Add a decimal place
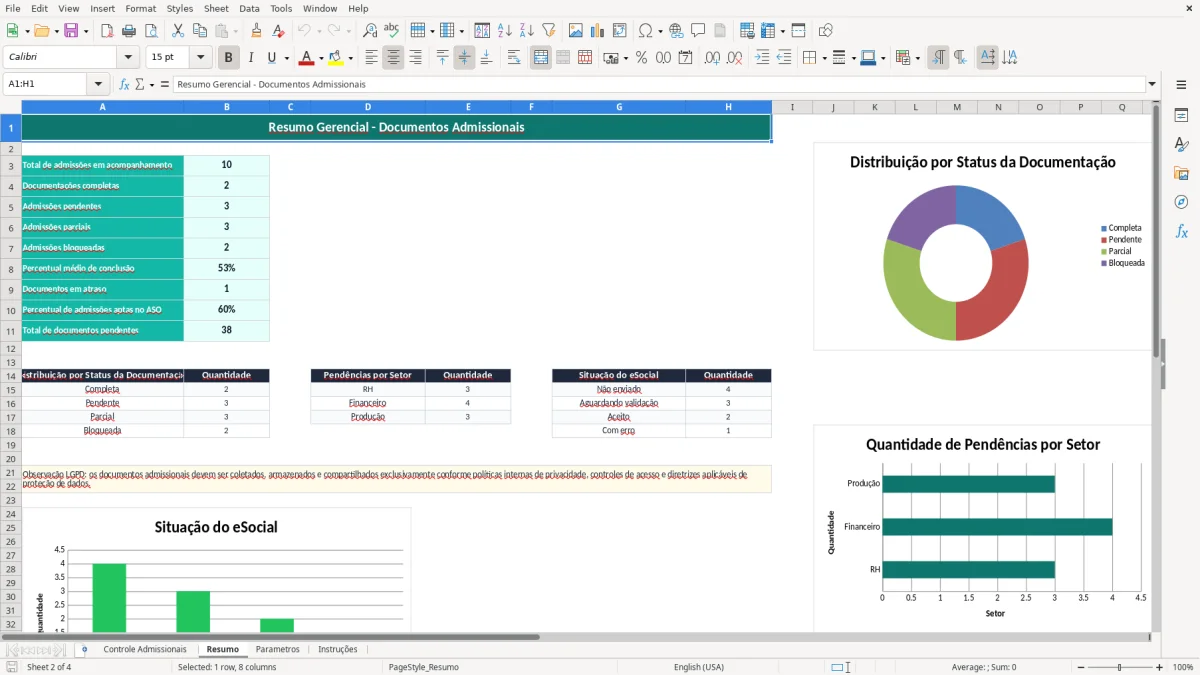1200x675 pixels. (x=713, y=58)
